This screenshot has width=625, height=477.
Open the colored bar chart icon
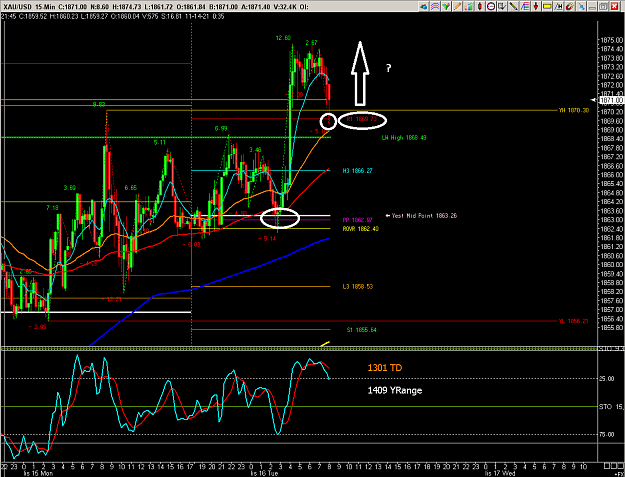click(x=468, y=6)
